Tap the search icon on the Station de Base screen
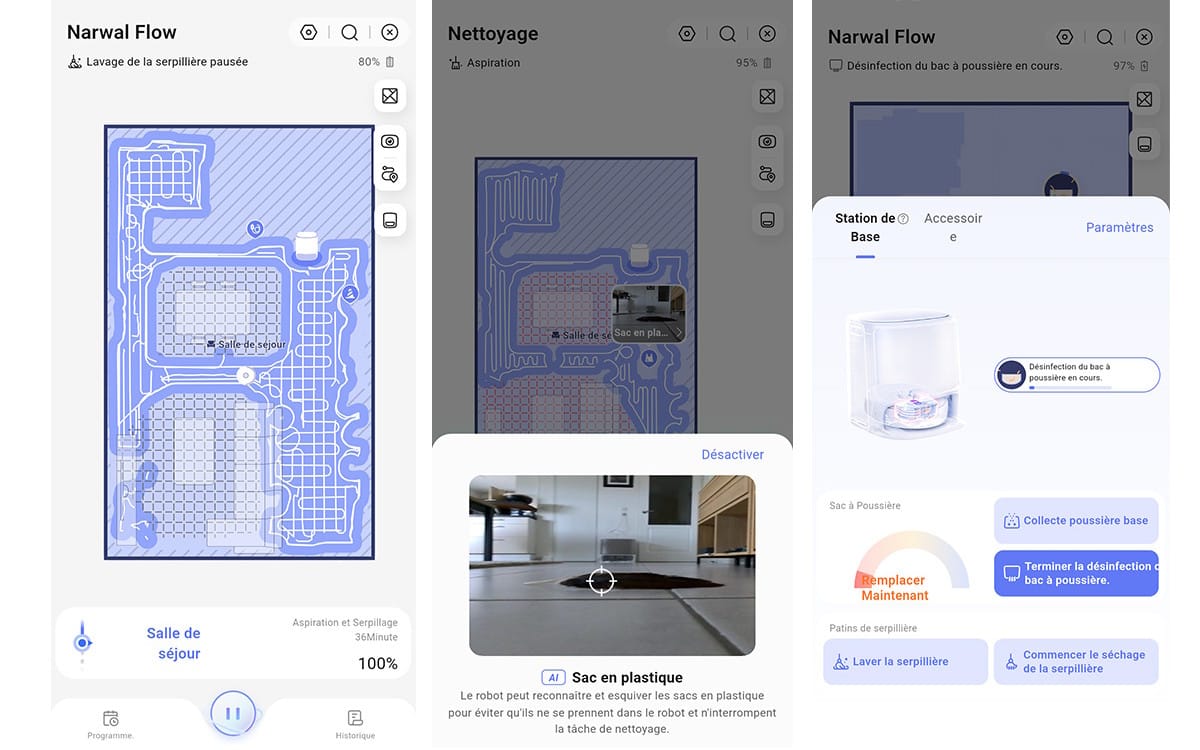Screen dimensions: 1200x750 point(1105,37)
